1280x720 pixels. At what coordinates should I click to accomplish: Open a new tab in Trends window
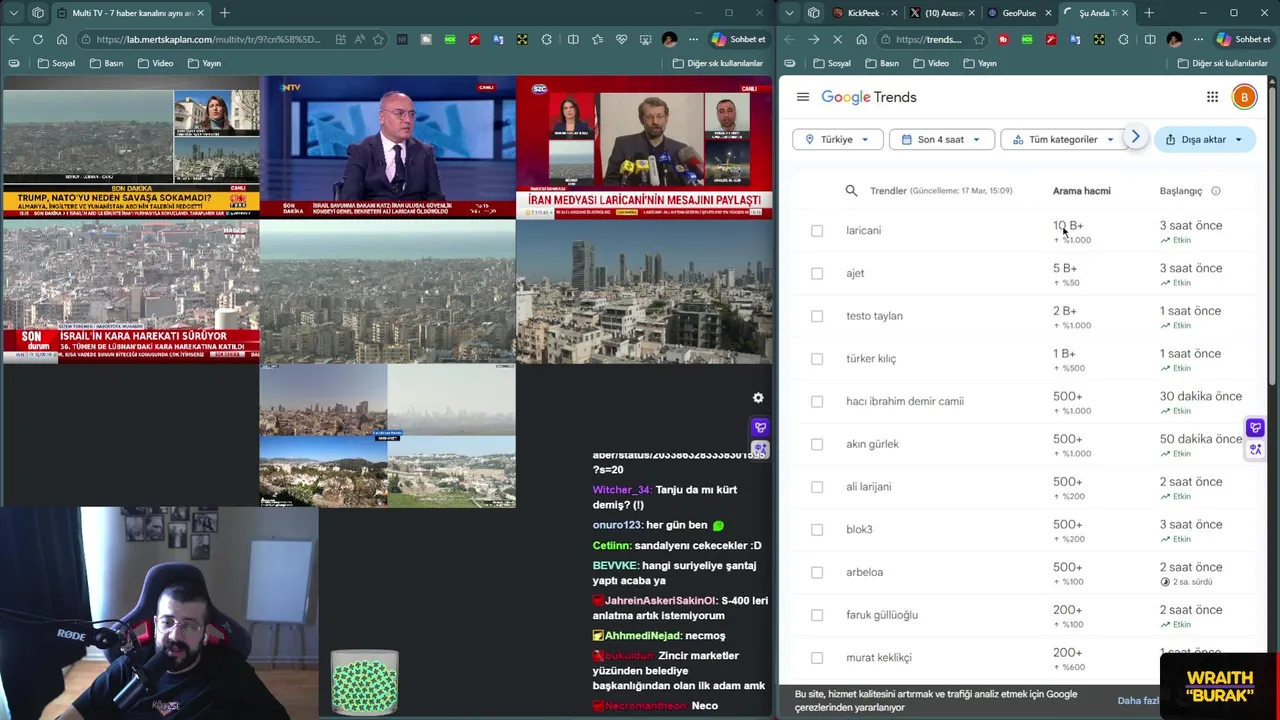pyautogui.click(x=1149, y=13)
